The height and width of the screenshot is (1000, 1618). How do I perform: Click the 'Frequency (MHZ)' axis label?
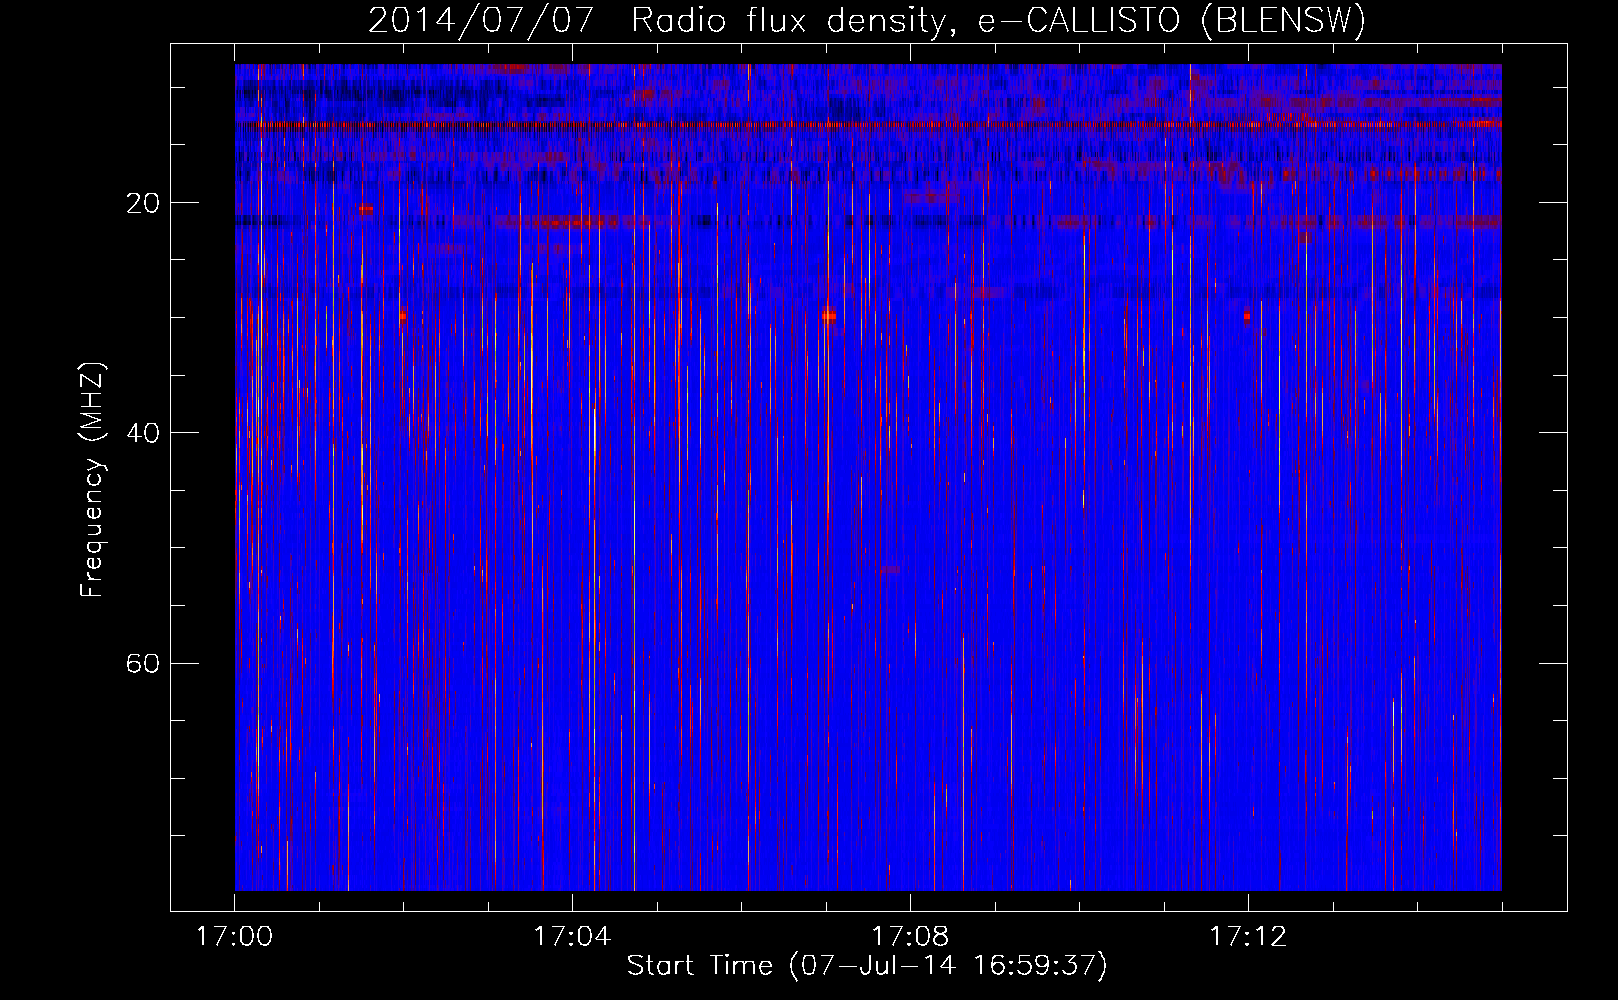pos(92,479)
